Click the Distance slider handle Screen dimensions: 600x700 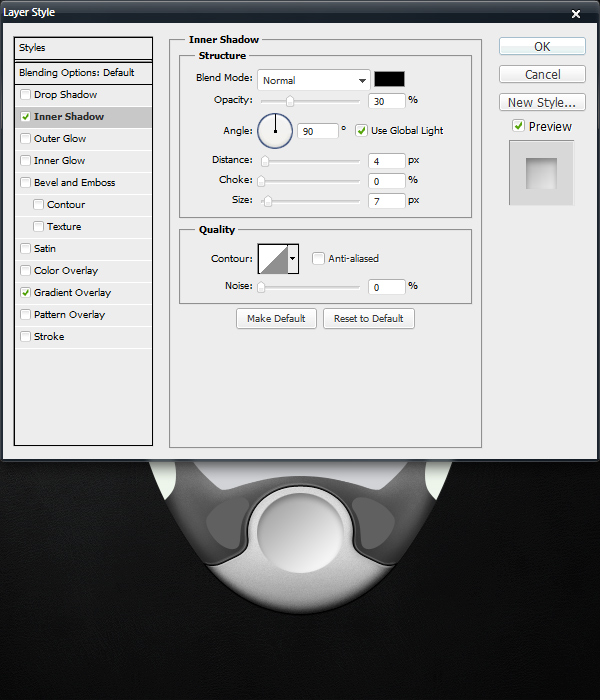point(265,161)
